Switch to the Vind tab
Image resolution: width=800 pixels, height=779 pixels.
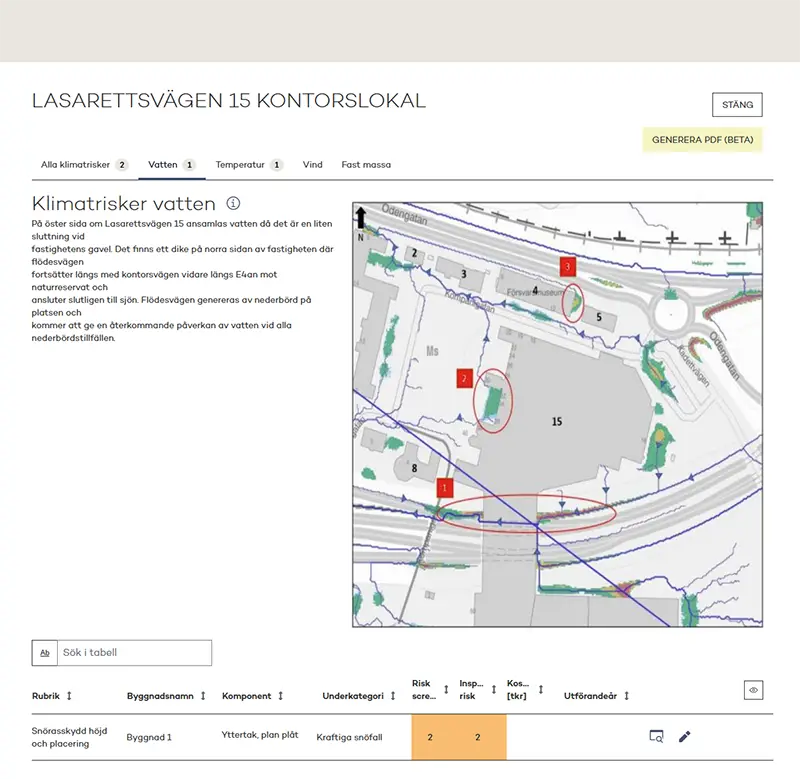(x=312, y=165)
